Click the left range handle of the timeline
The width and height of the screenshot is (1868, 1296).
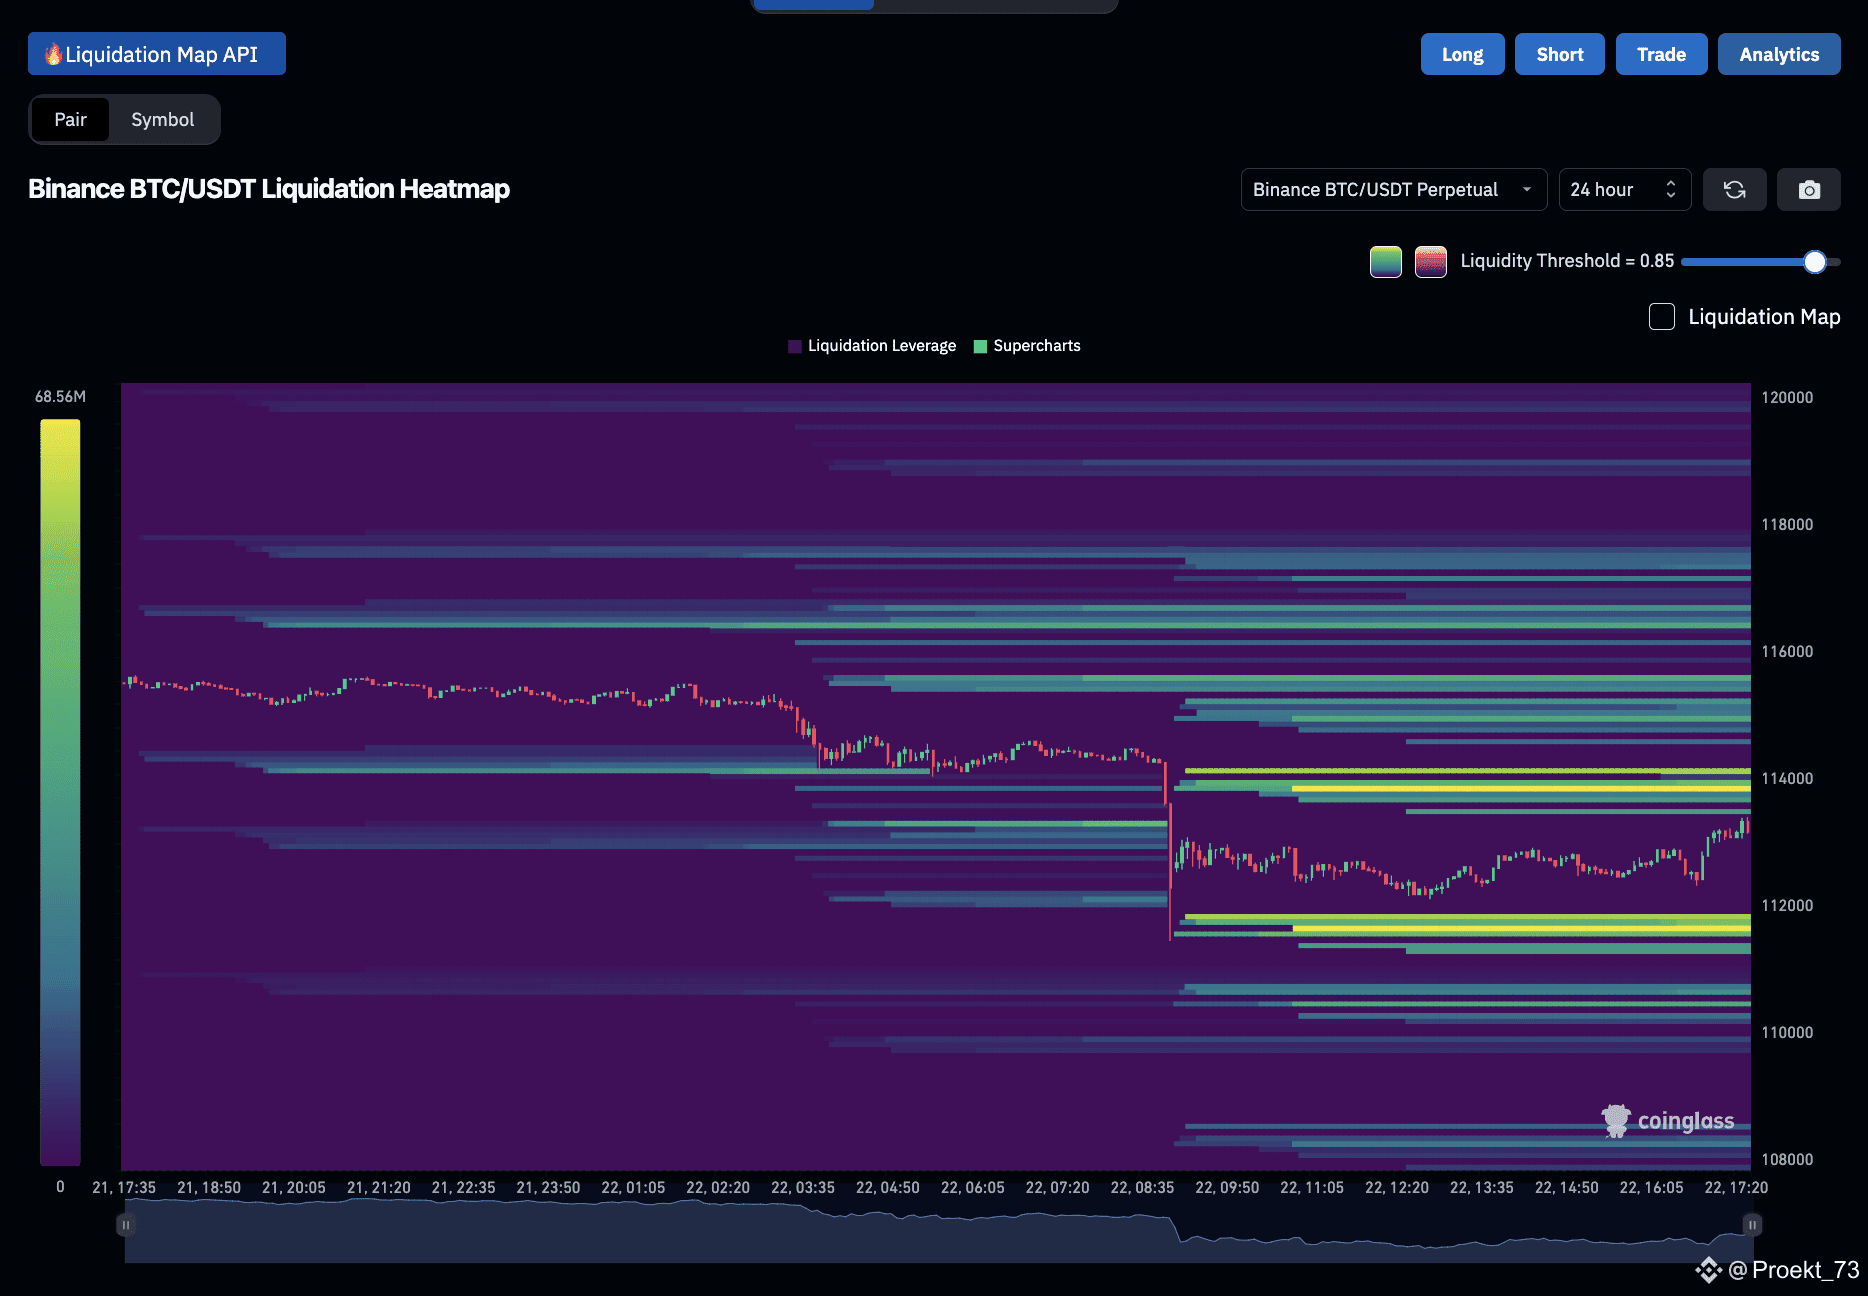click(125, 1224)
